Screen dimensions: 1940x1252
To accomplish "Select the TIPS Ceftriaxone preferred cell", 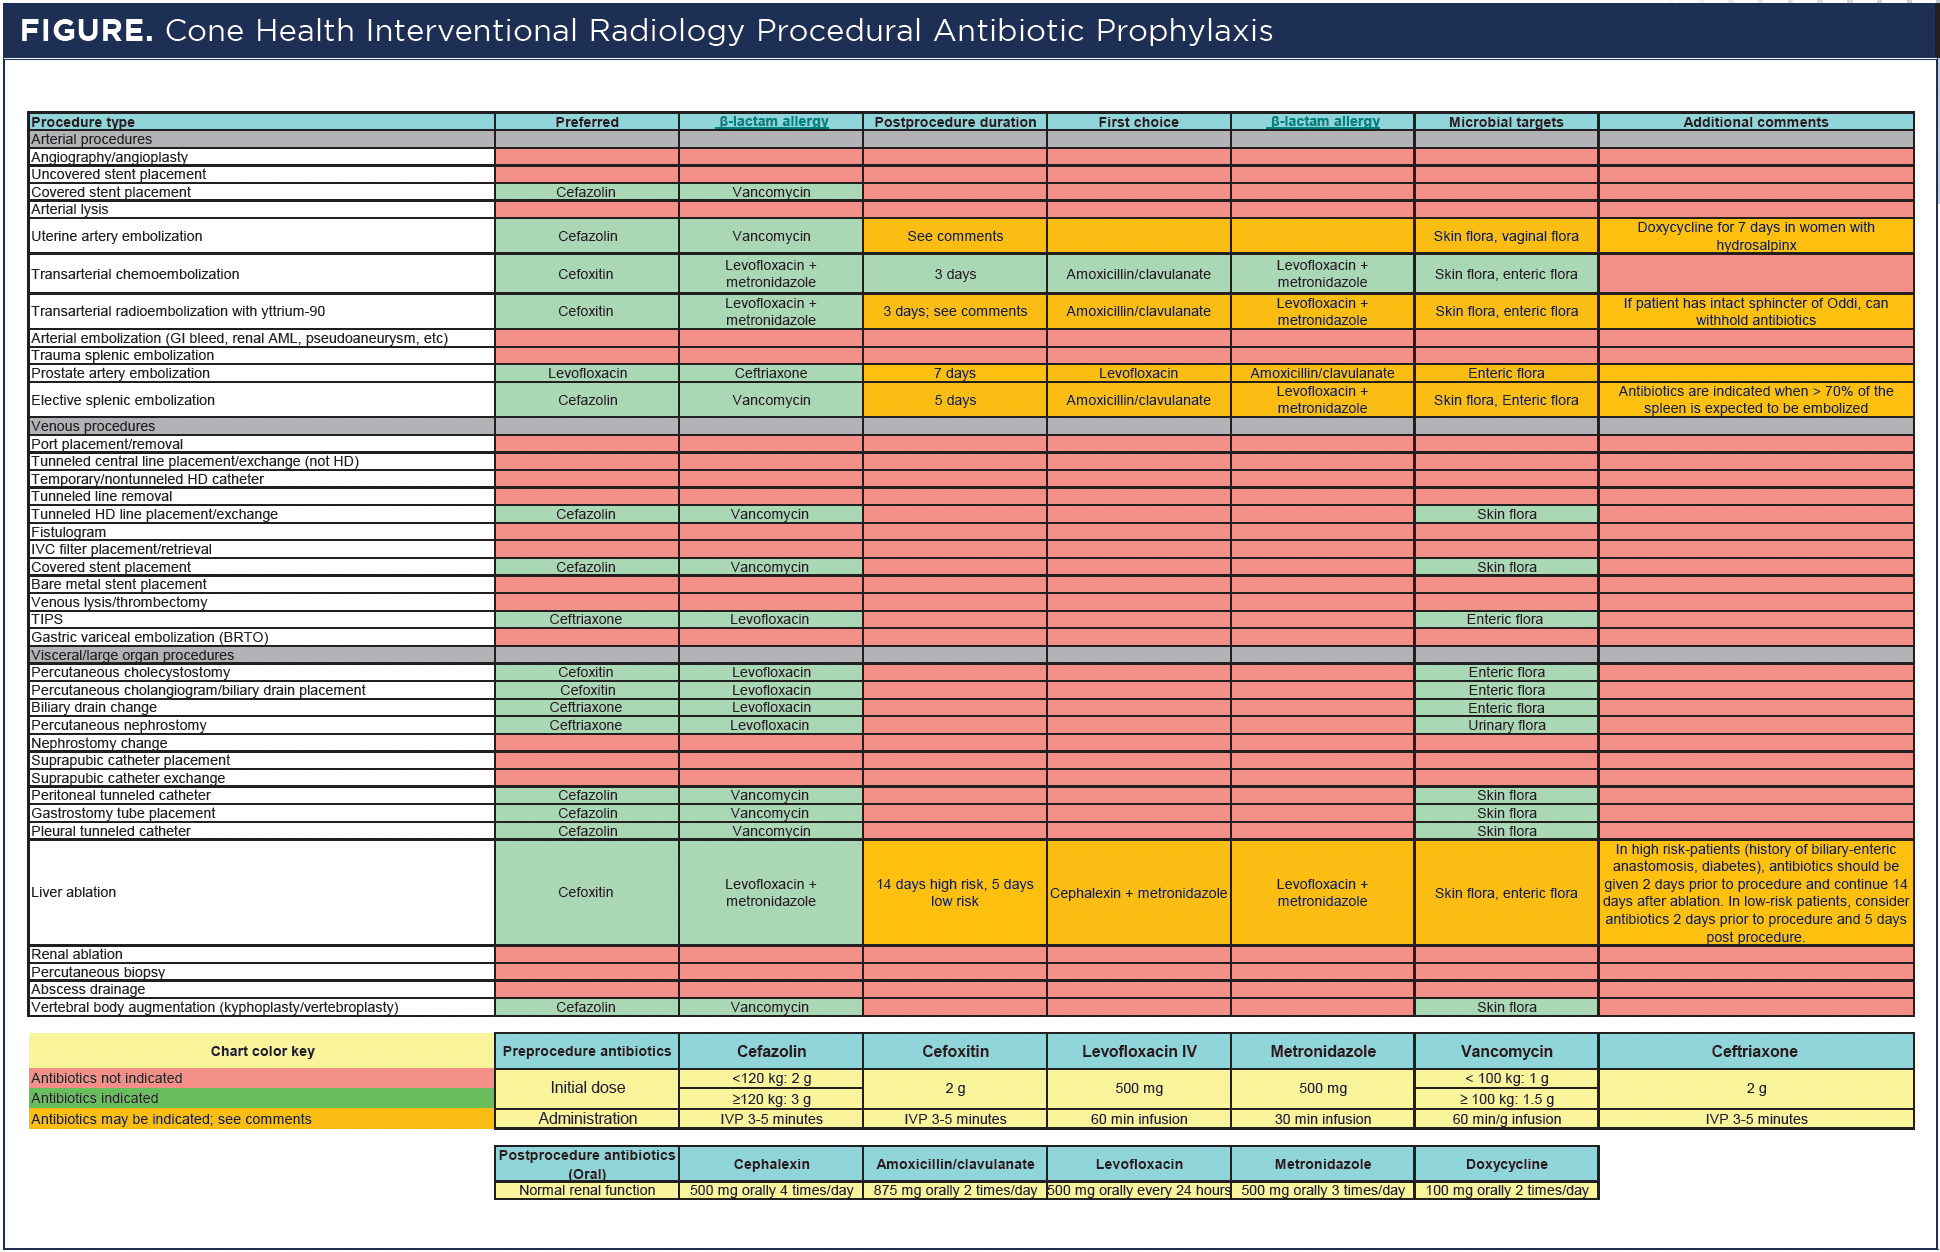I will (586, 619).
